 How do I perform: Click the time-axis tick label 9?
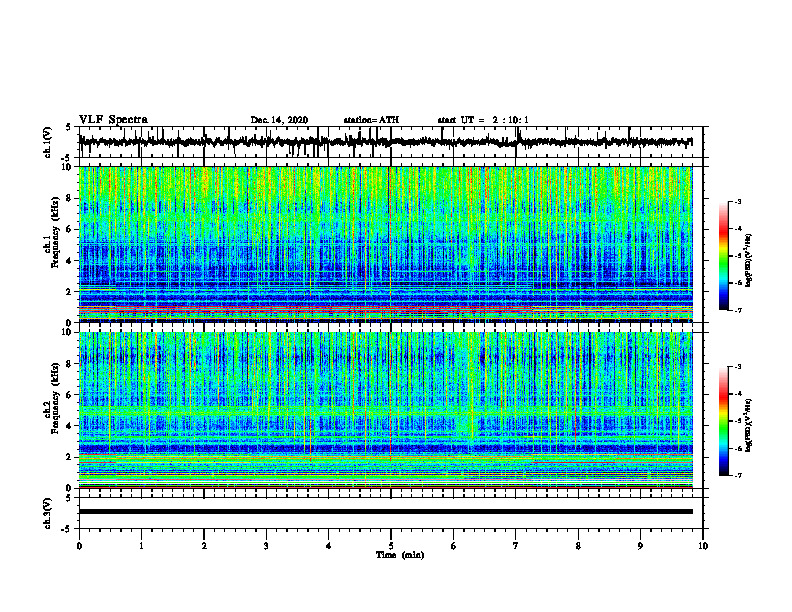tap(640, 546)
